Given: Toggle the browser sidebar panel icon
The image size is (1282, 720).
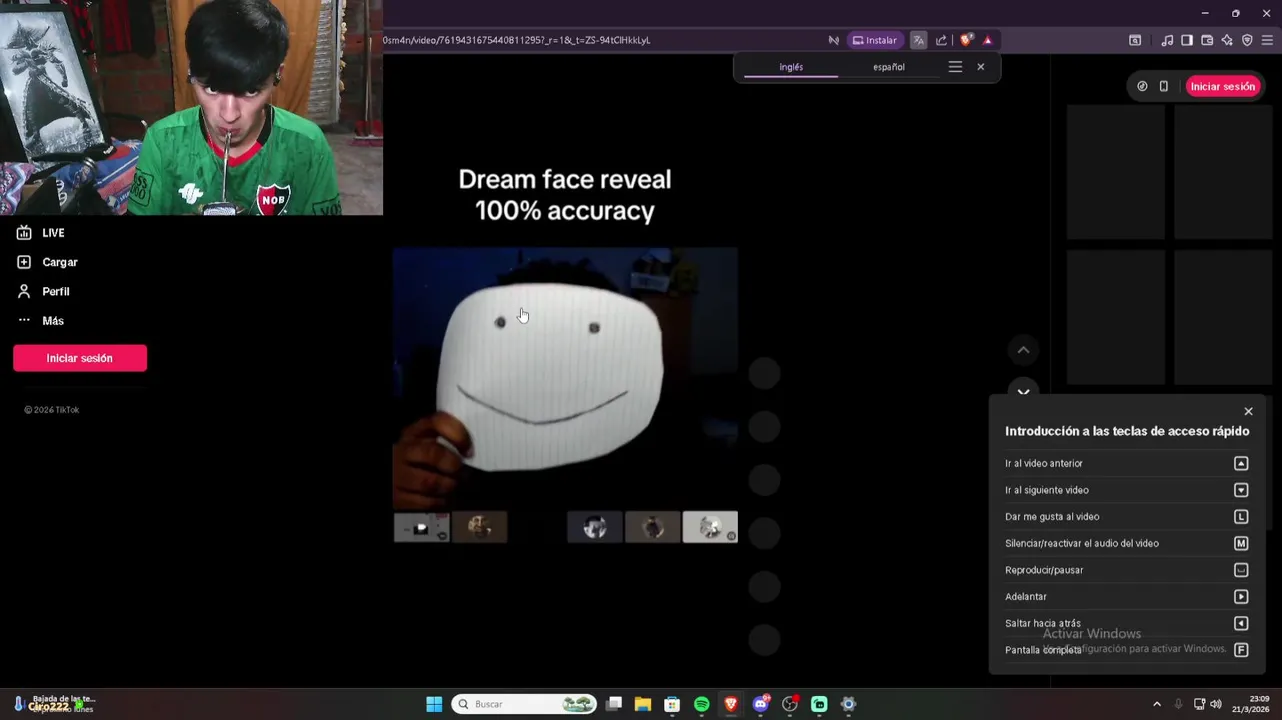Looking at the screenshot, I should (1187, 40).
